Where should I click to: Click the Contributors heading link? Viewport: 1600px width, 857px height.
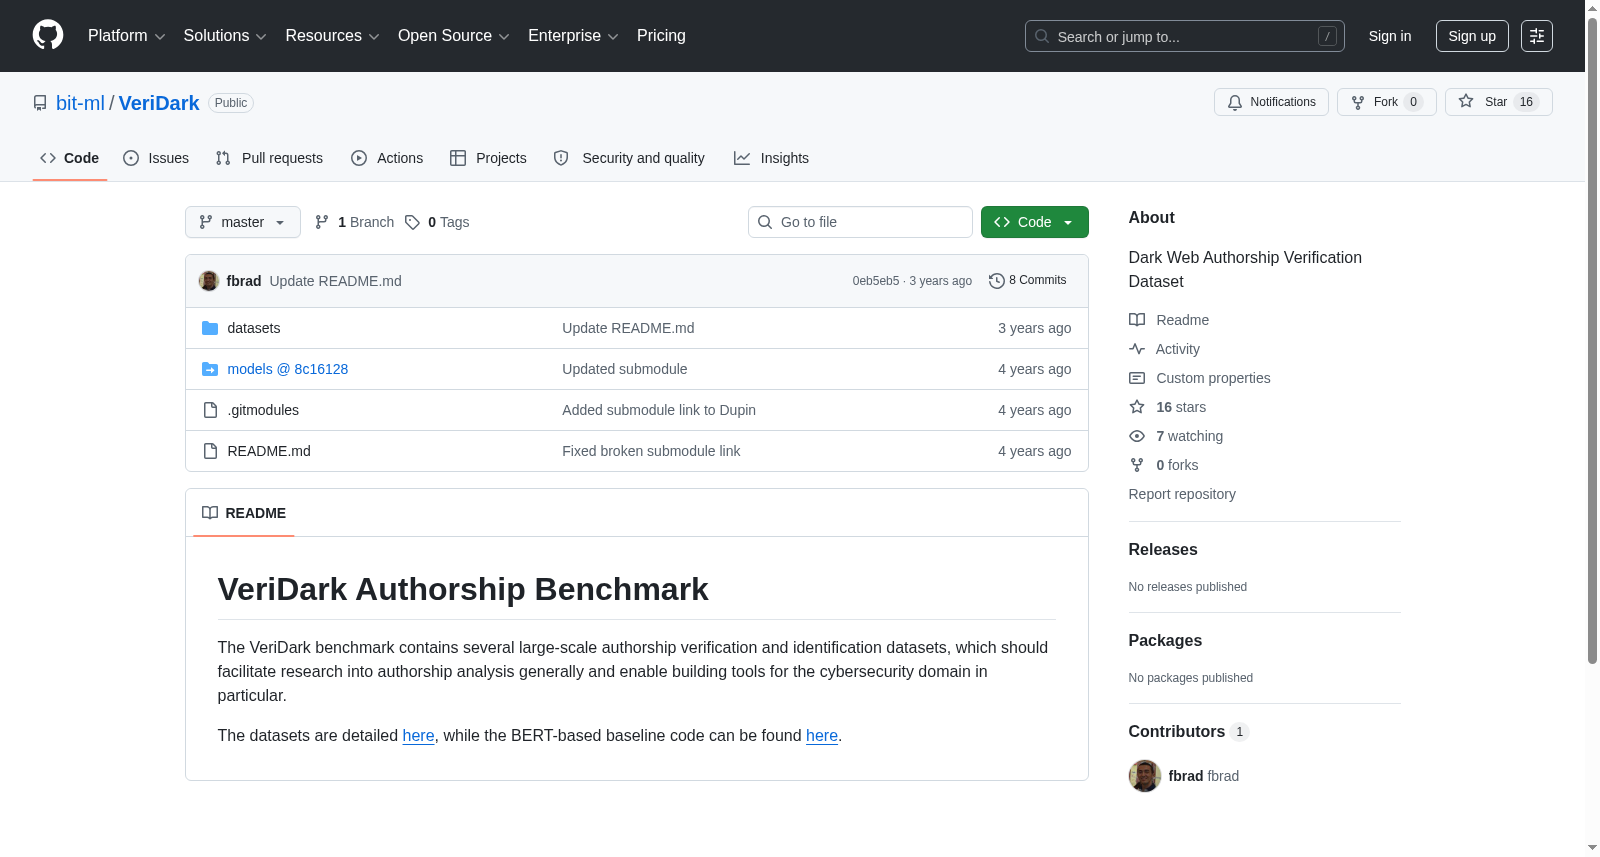(1188, 732)
